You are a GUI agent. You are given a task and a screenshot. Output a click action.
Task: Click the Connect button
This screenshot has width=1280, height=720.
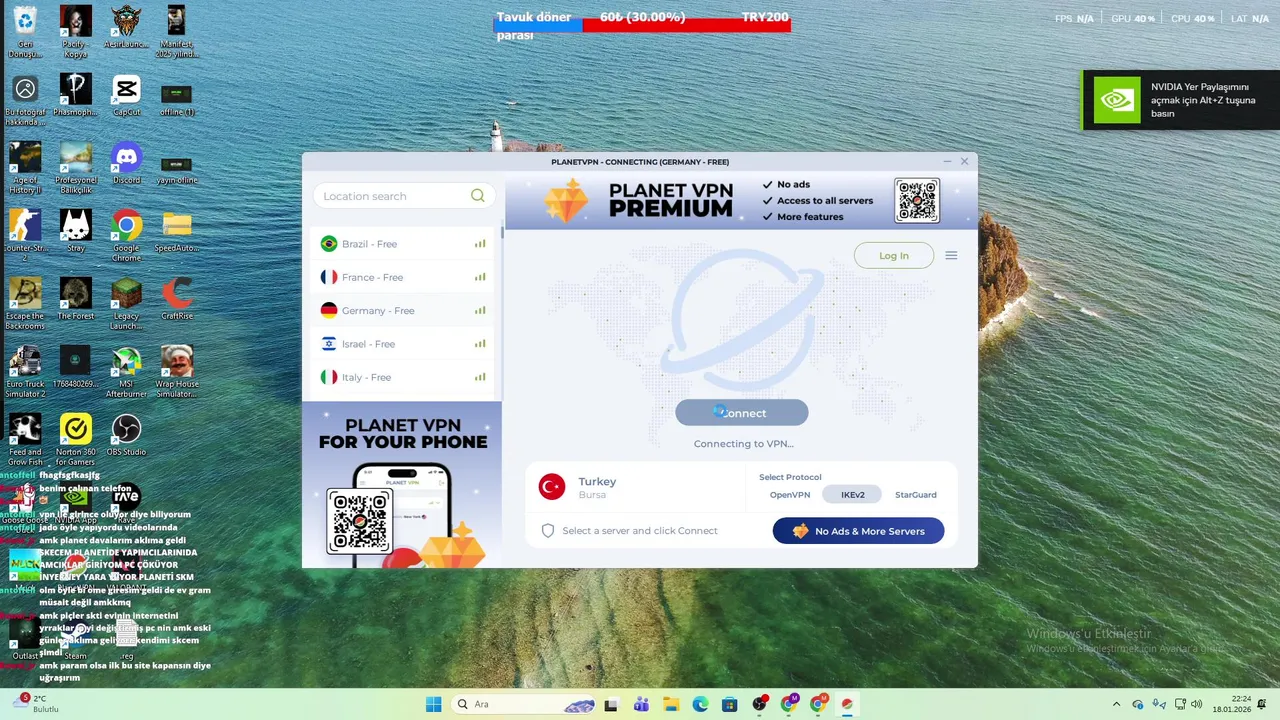point(741,413)
